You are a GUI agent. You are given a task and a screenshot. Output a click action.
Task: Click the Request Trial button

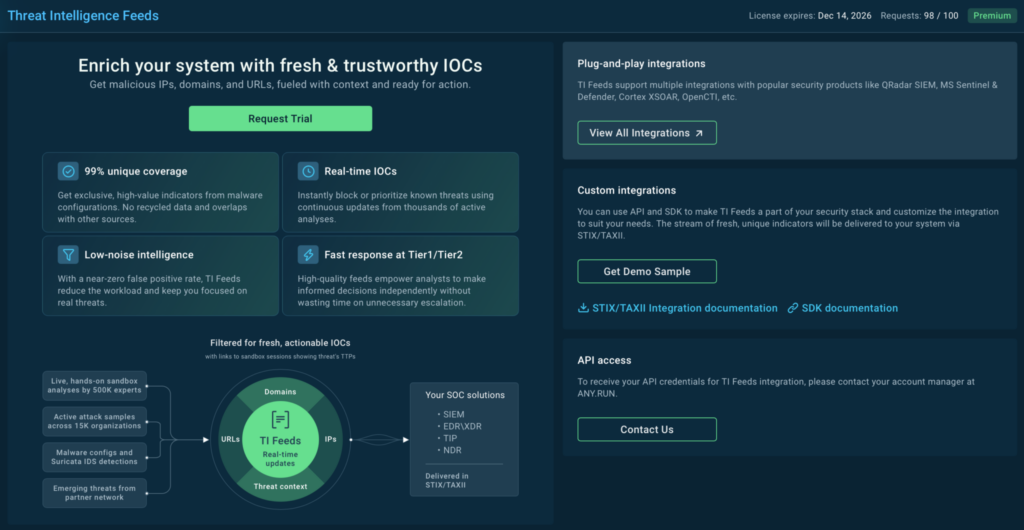(280, 119)
